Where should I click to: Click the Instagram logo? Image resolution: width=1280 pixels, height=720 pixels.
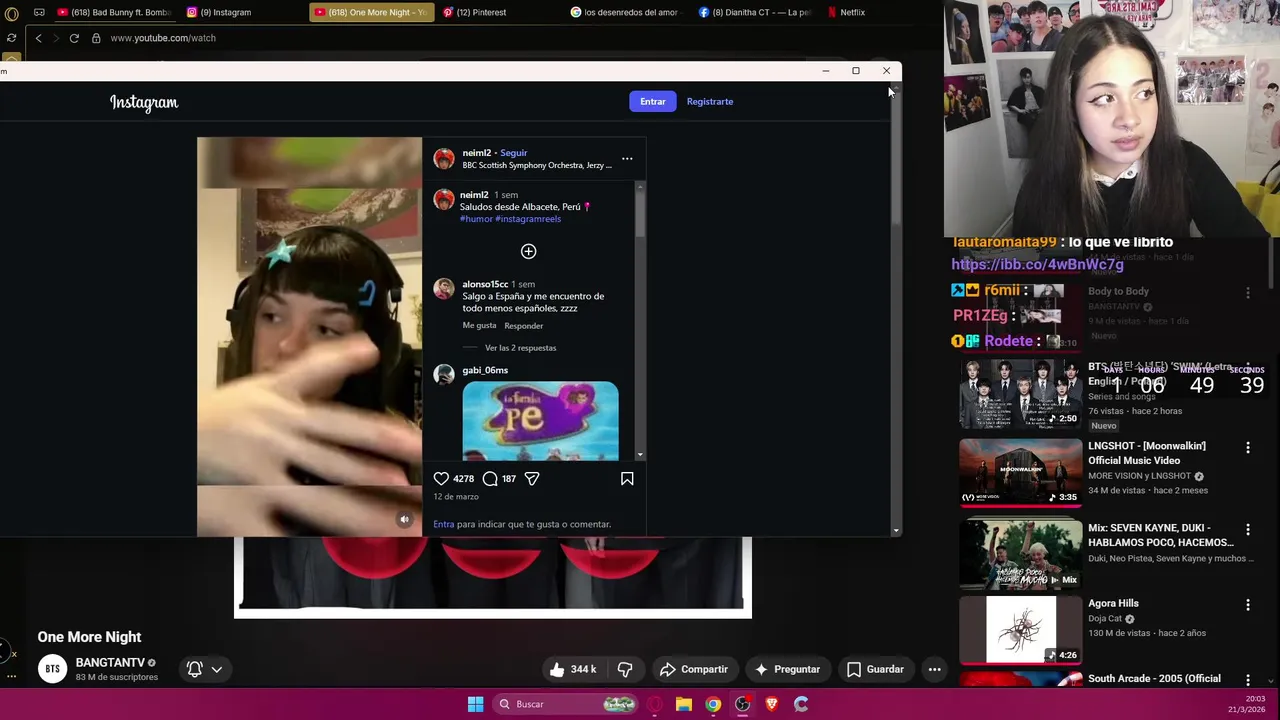144,102
